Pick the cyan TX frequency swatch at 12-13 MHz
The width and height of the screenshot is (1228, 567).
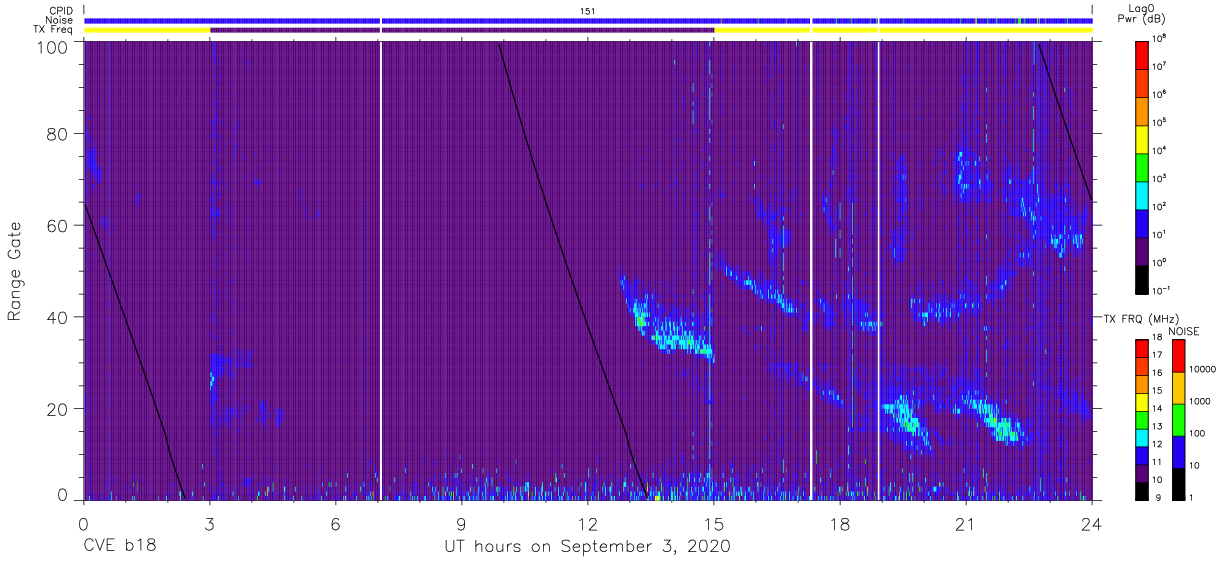click(x=1142, y=436)
